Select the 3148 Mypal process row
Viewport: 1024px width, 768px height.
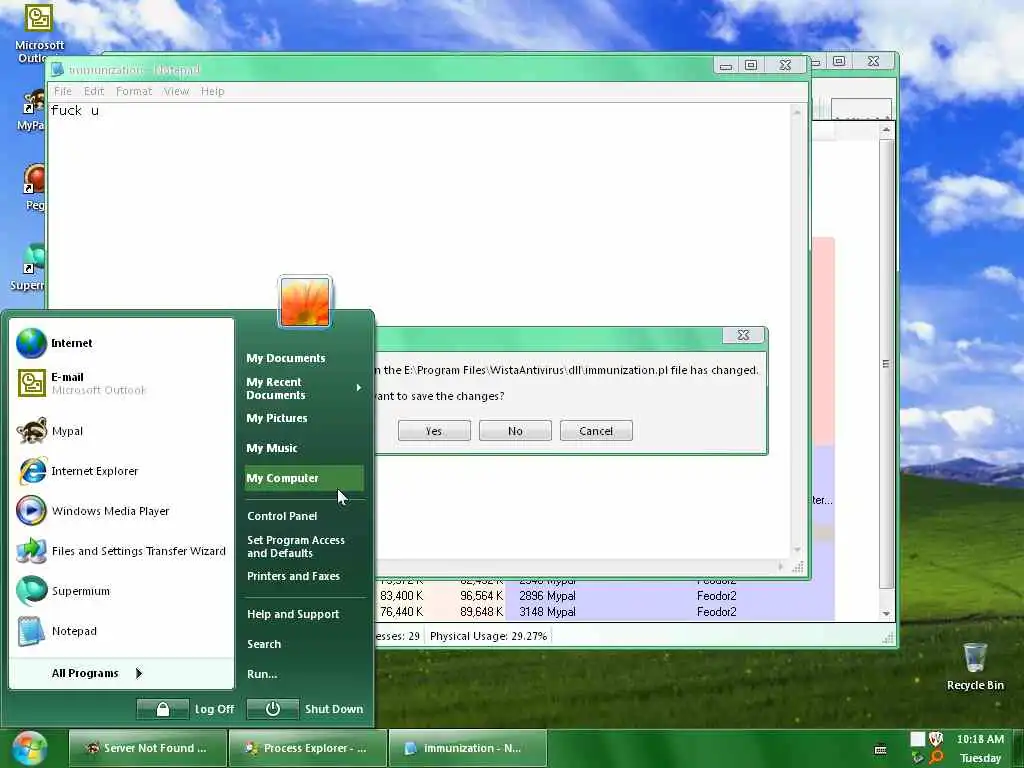[605, 612]
